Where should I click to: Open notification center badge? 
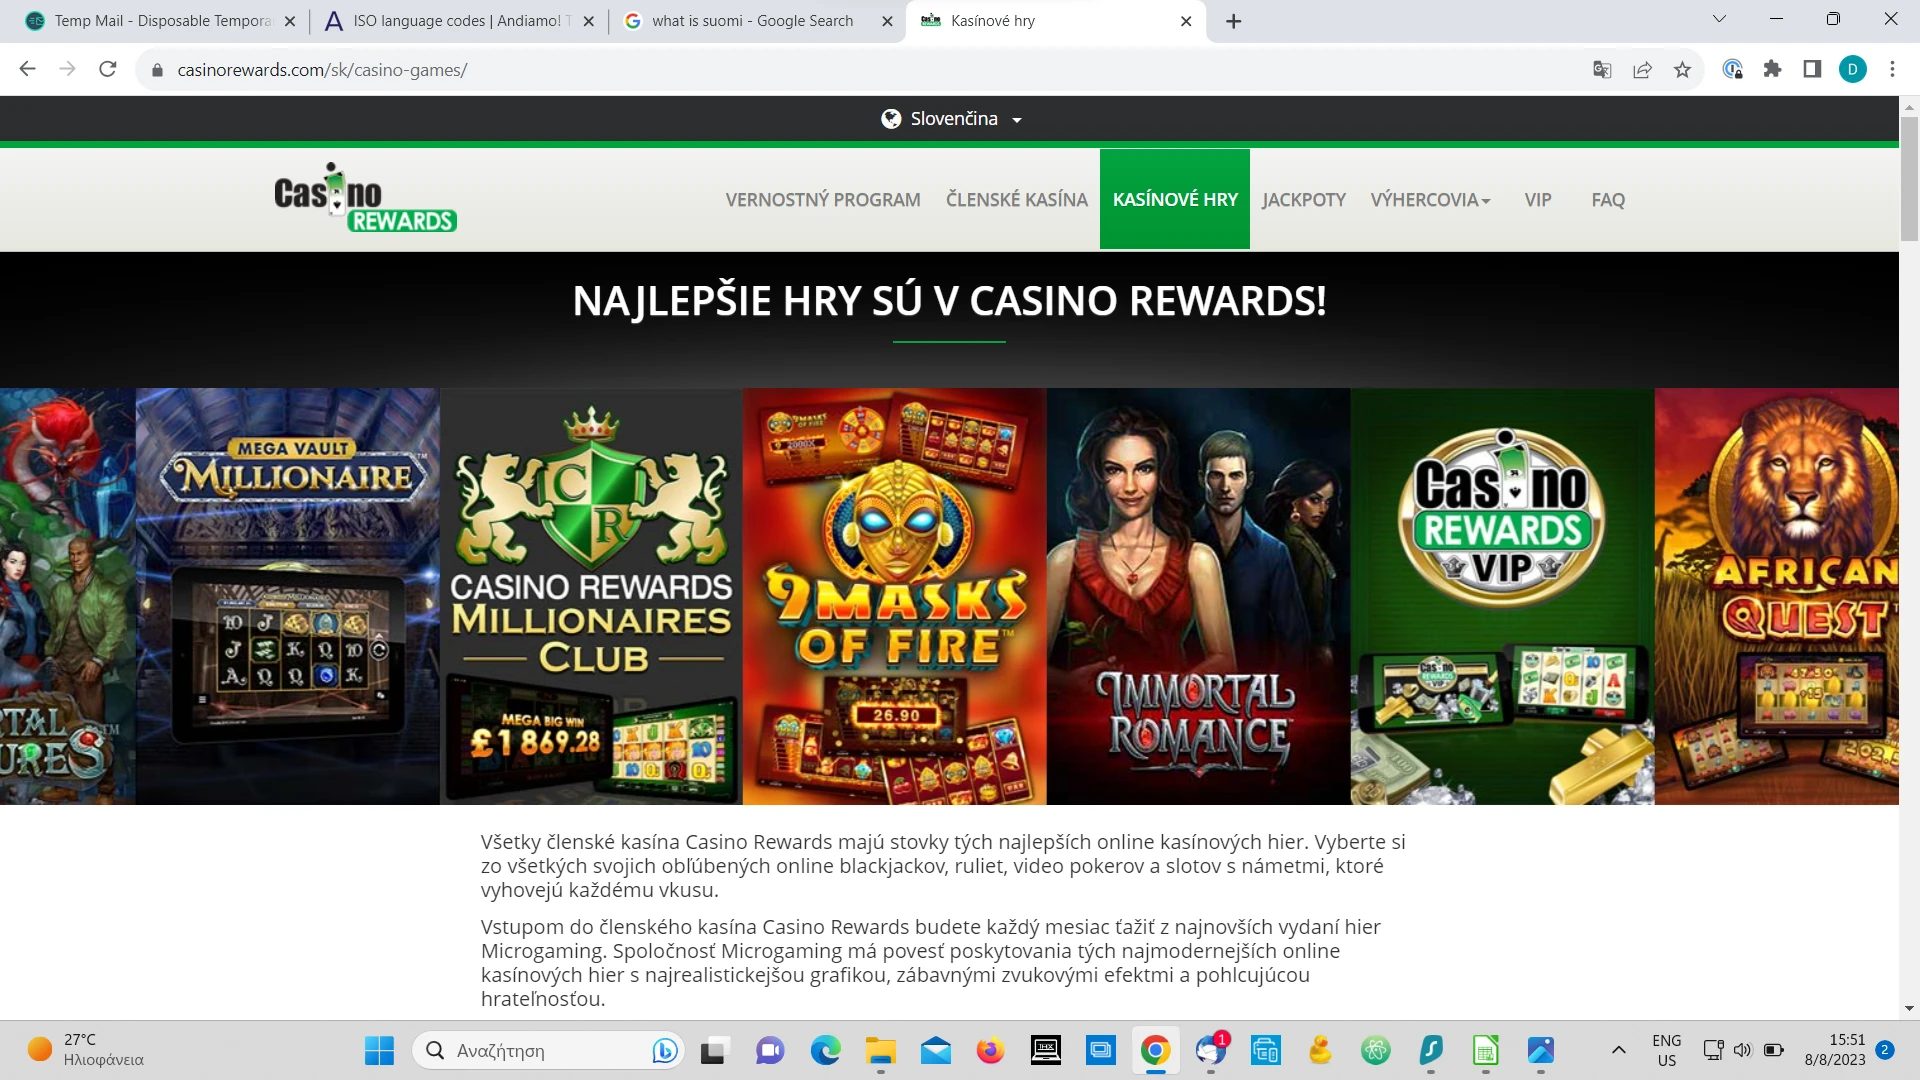click(x=1885, y=1050)
